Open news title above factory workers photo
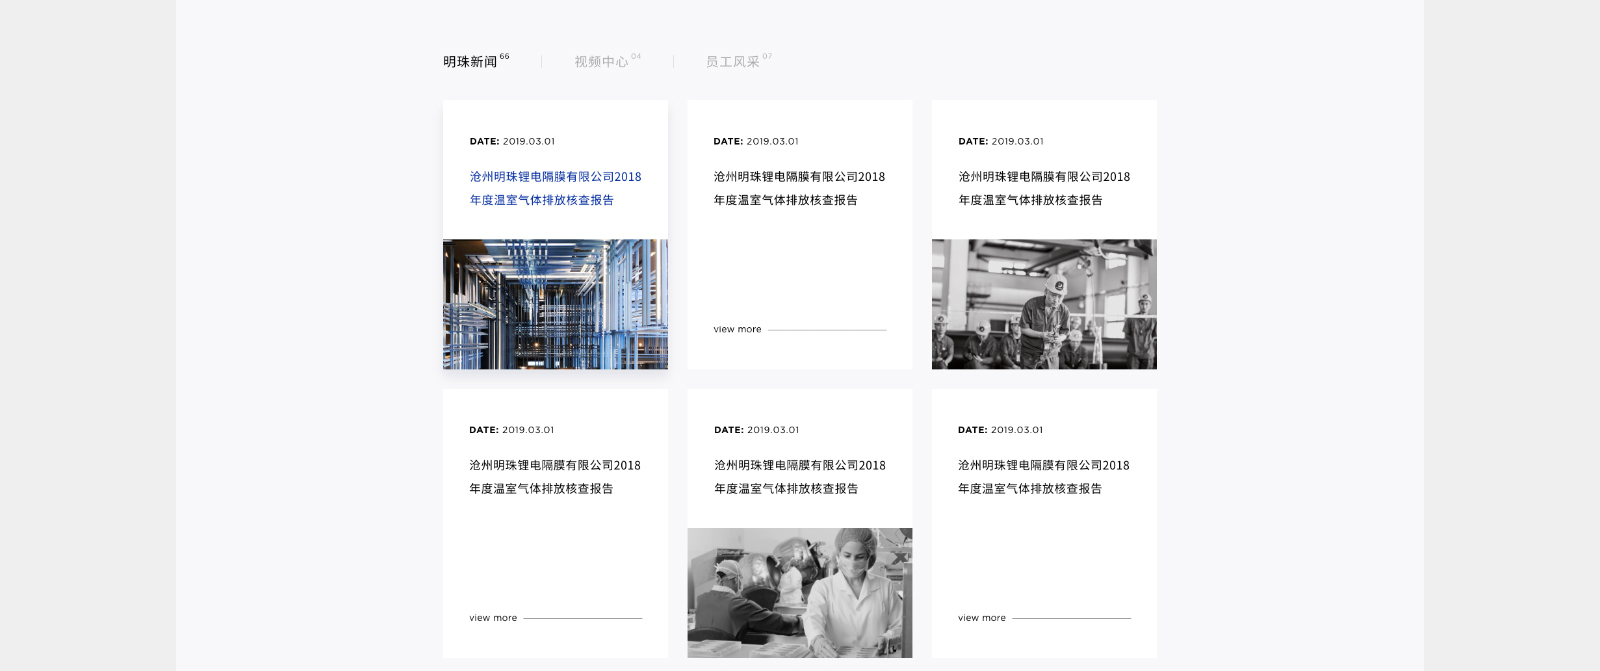 click(x=1044, y=188)
